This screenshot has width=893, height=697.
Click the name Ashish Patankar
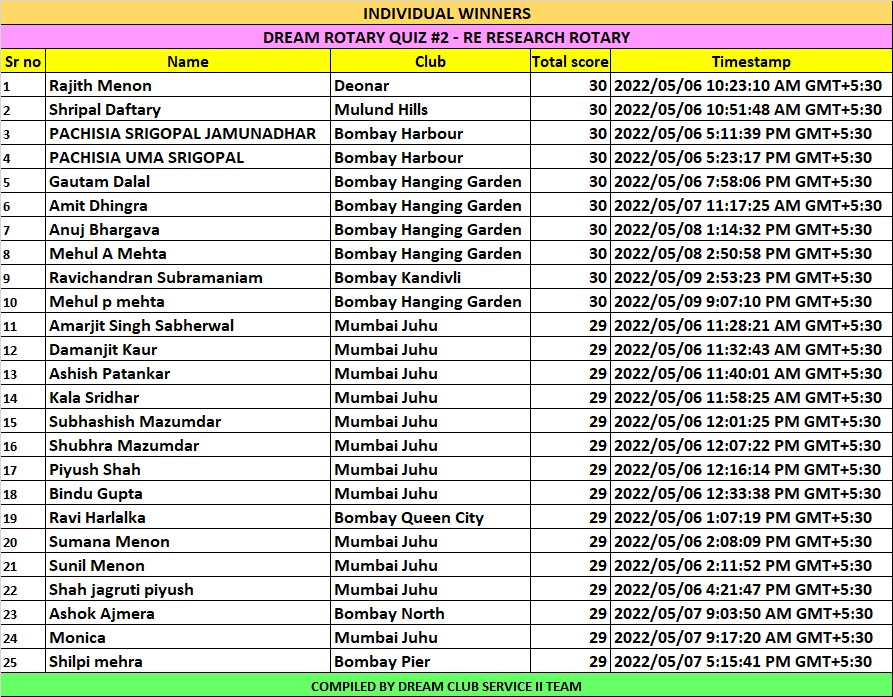109,374
